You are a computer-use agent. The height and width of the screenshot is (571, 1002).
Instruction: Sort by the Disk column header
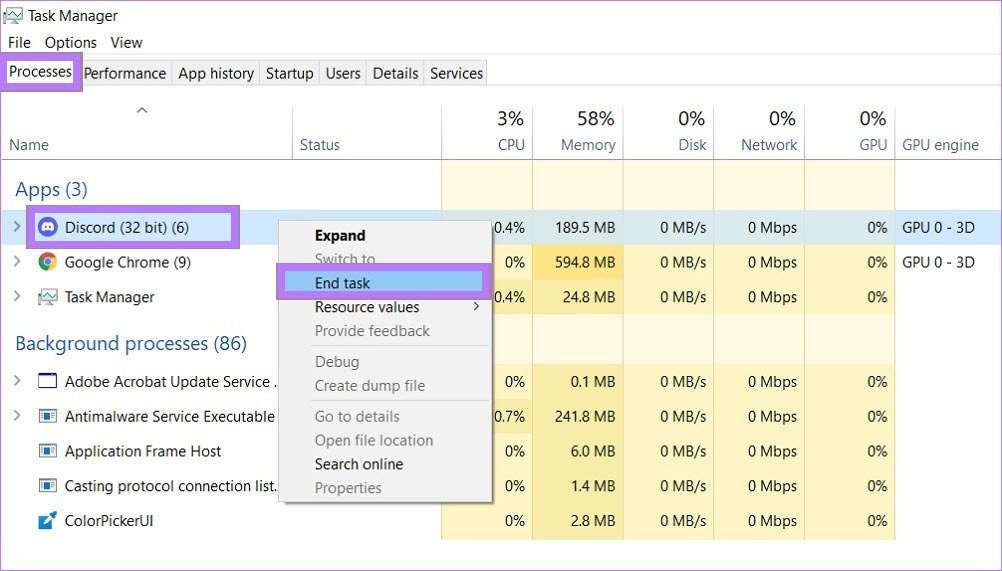coord(668,132)
